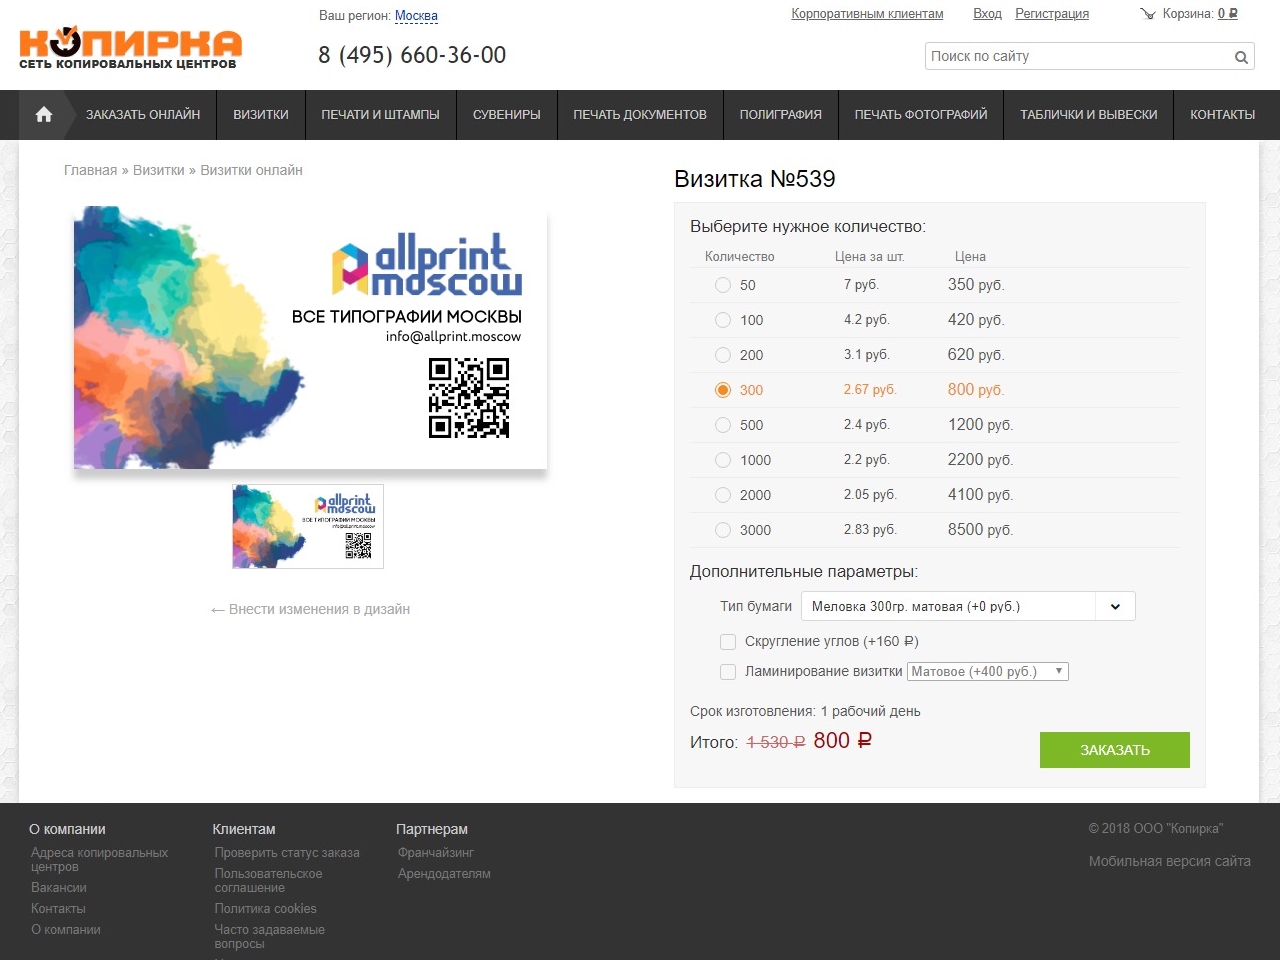The width and height of the screenshot is (1280, 960).
Task: Click the 8500 руб. price cell
Action: pyautogui.click(x=981, y=530)
